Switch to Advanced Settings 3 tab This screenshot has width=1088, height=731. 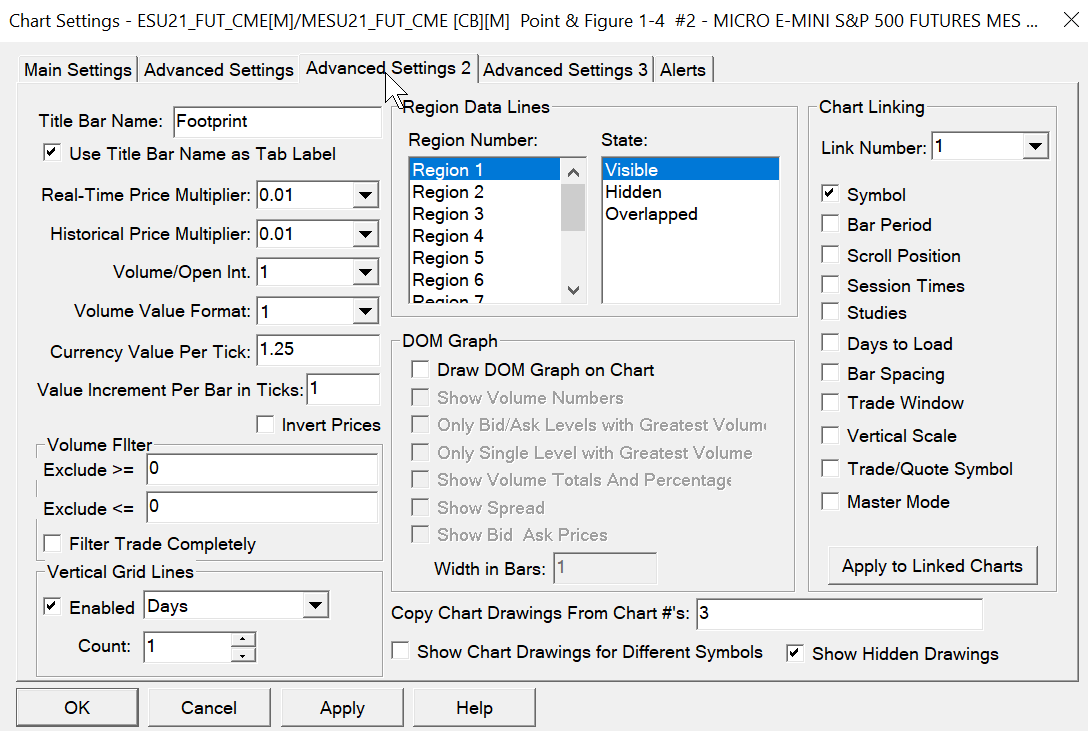click(565, 70)
